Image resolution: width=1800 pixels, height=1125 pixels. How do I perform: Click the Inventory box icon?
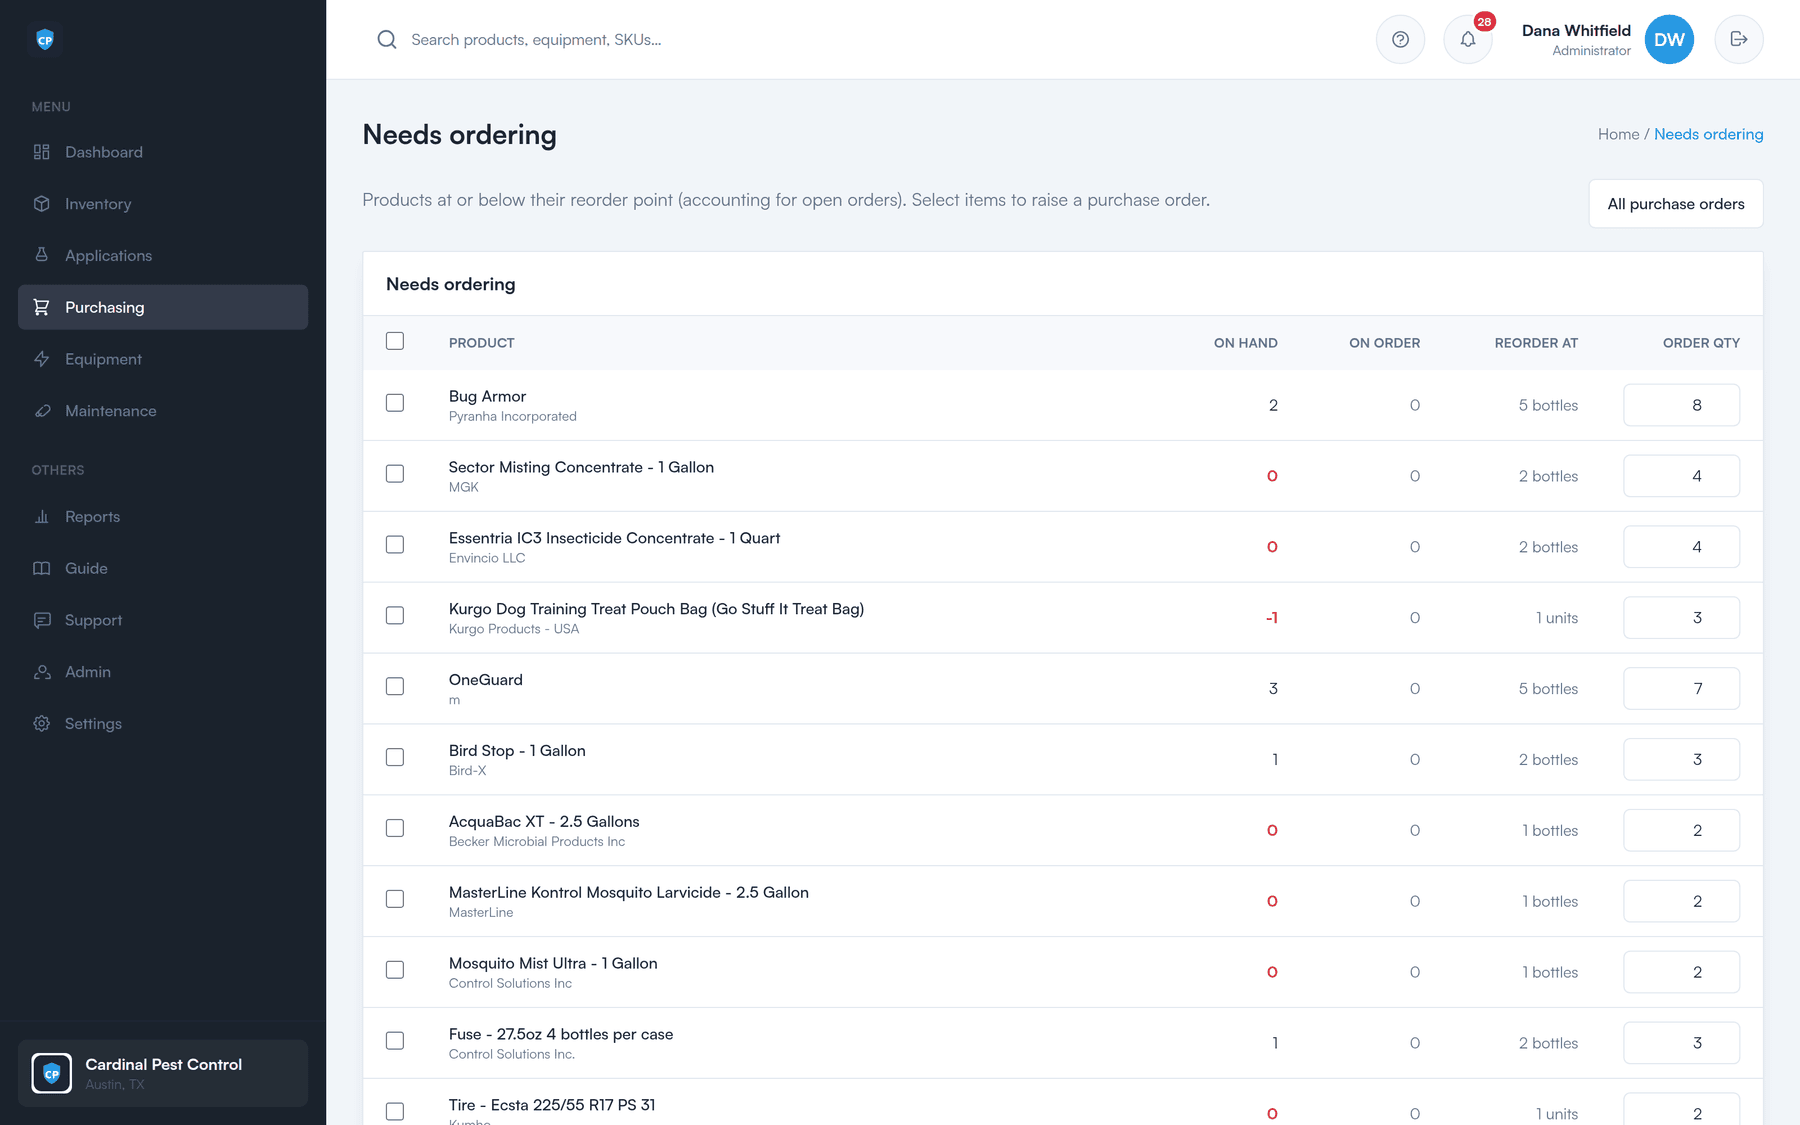tap(41, 204)
